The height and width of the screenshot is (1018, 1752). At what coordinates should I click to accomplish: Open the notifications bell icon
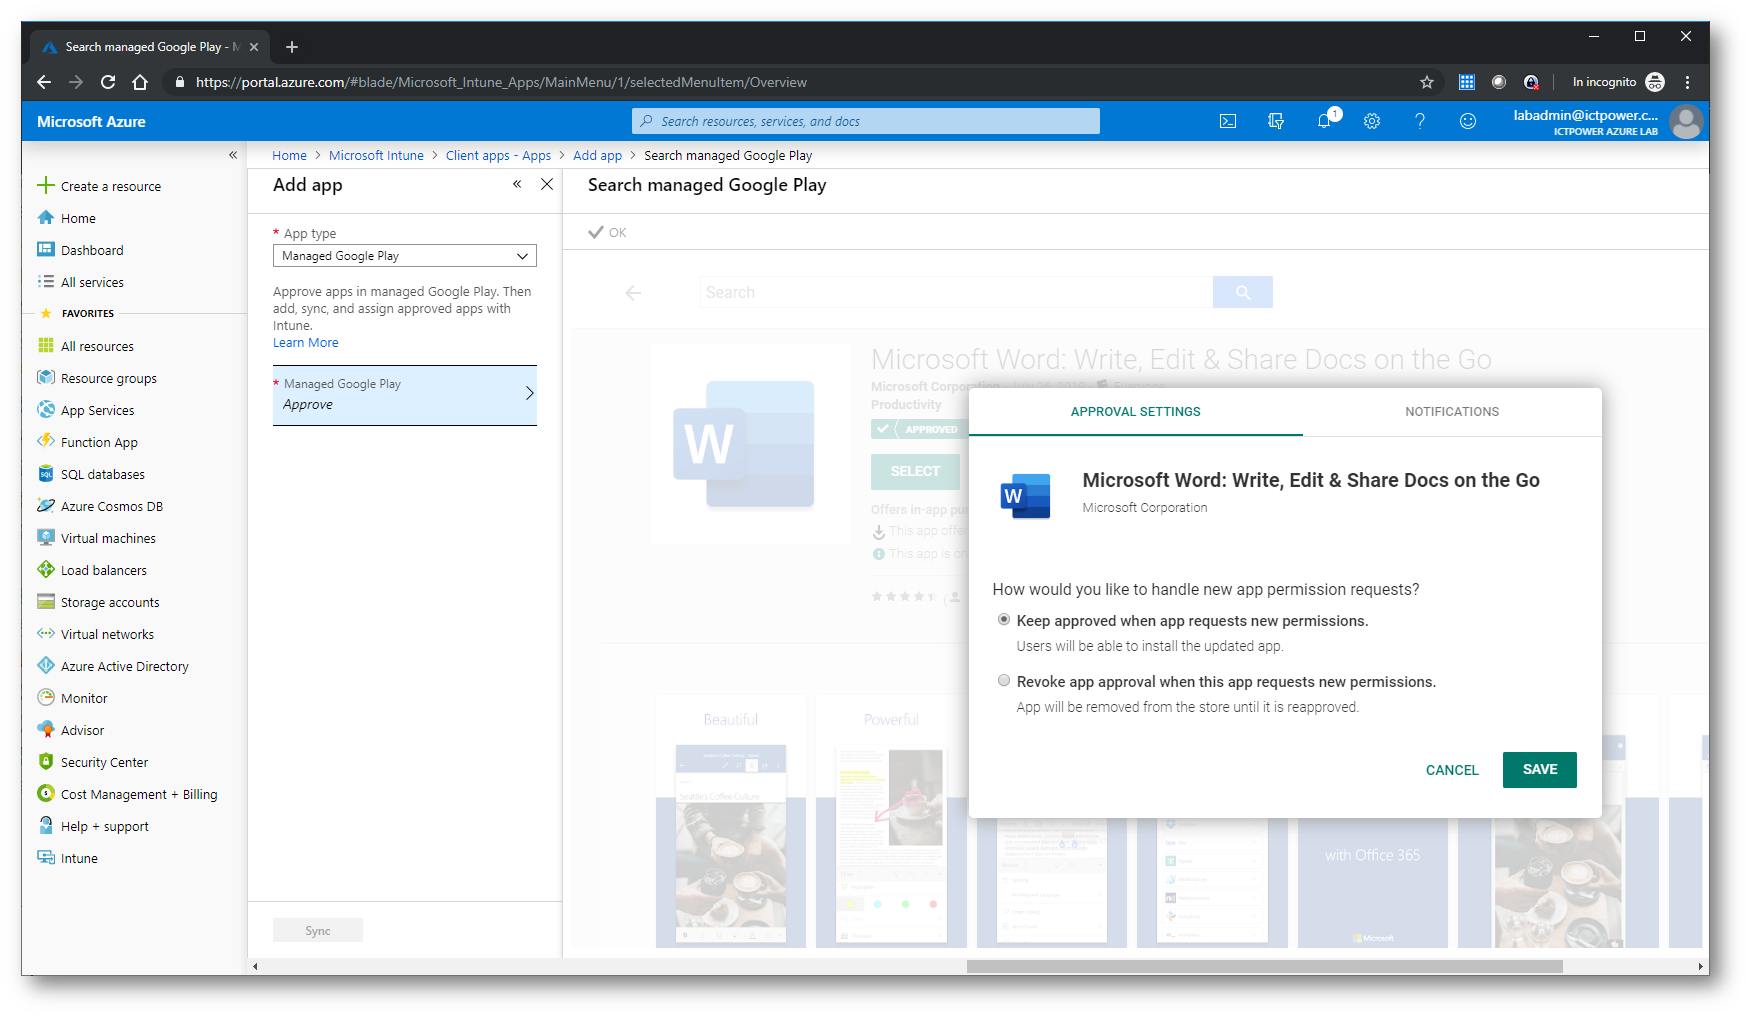1324,121
